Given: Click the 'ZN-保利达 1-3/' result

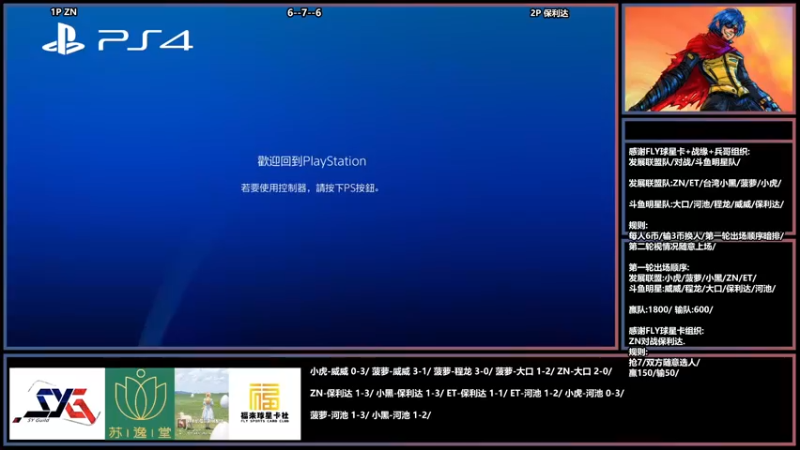Looking at the screenshot, I should coord(341,393).
